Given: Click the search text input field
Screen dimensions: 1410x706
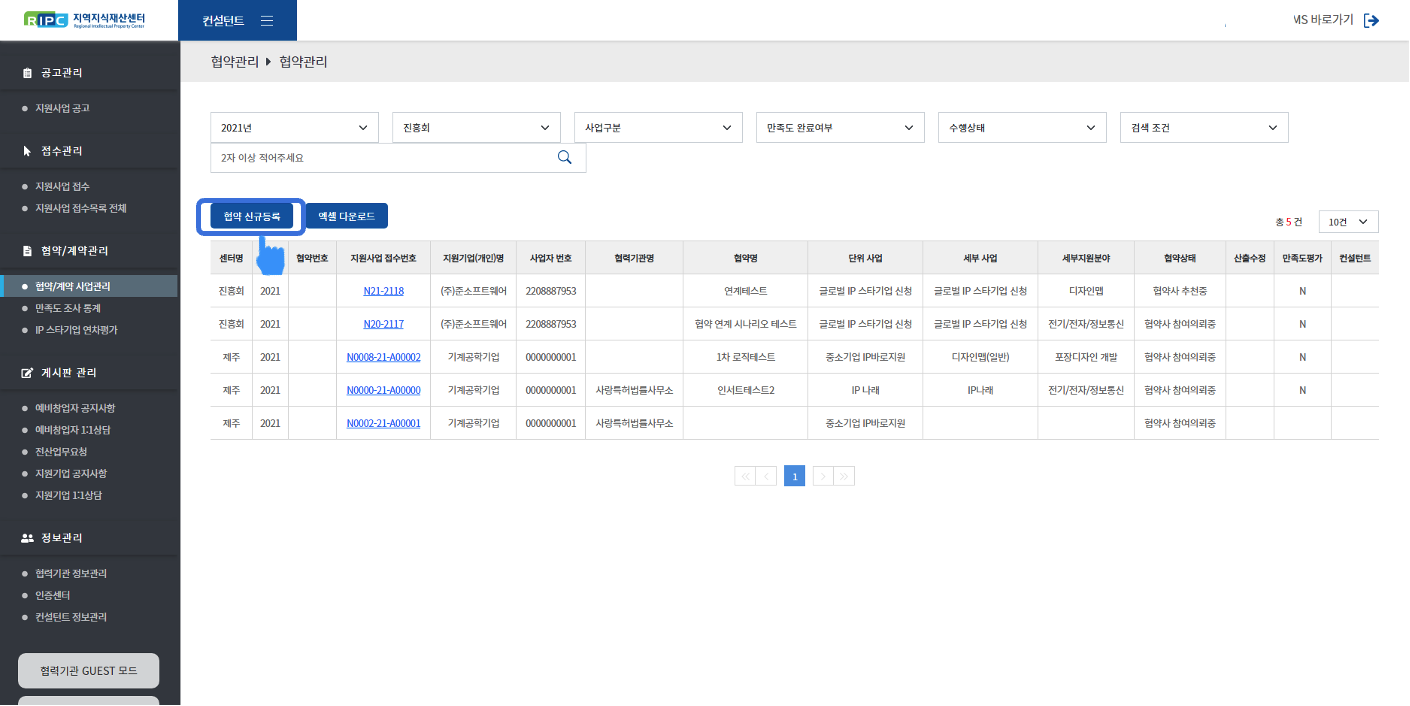Looking at the screenshot, I should tap(380, 158).
